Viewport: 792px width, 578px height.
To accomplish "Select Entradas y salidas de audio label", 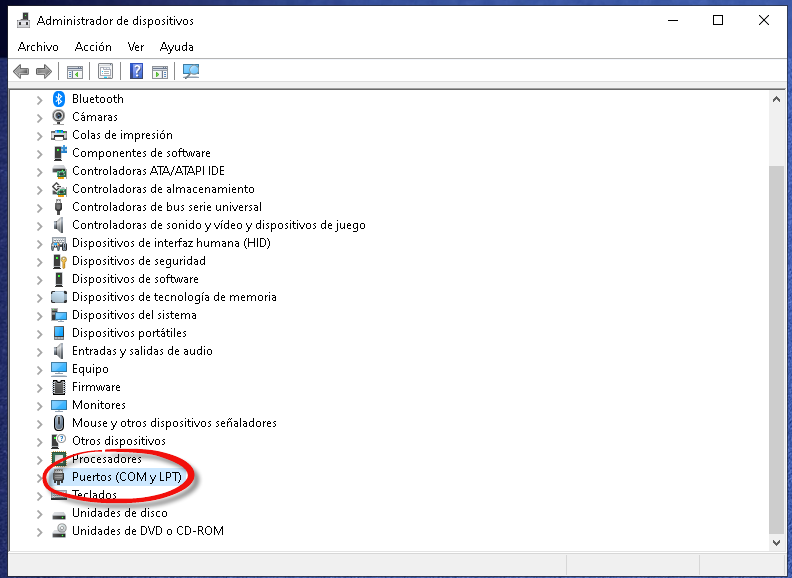I will (142, 351).
